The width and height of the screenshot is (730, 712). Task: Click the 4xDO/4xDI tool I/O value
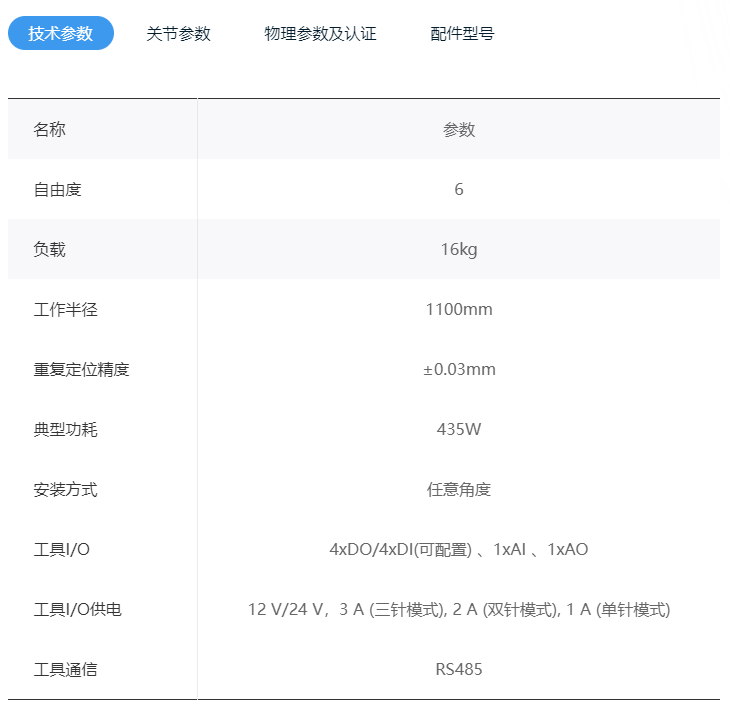[459, 549]
